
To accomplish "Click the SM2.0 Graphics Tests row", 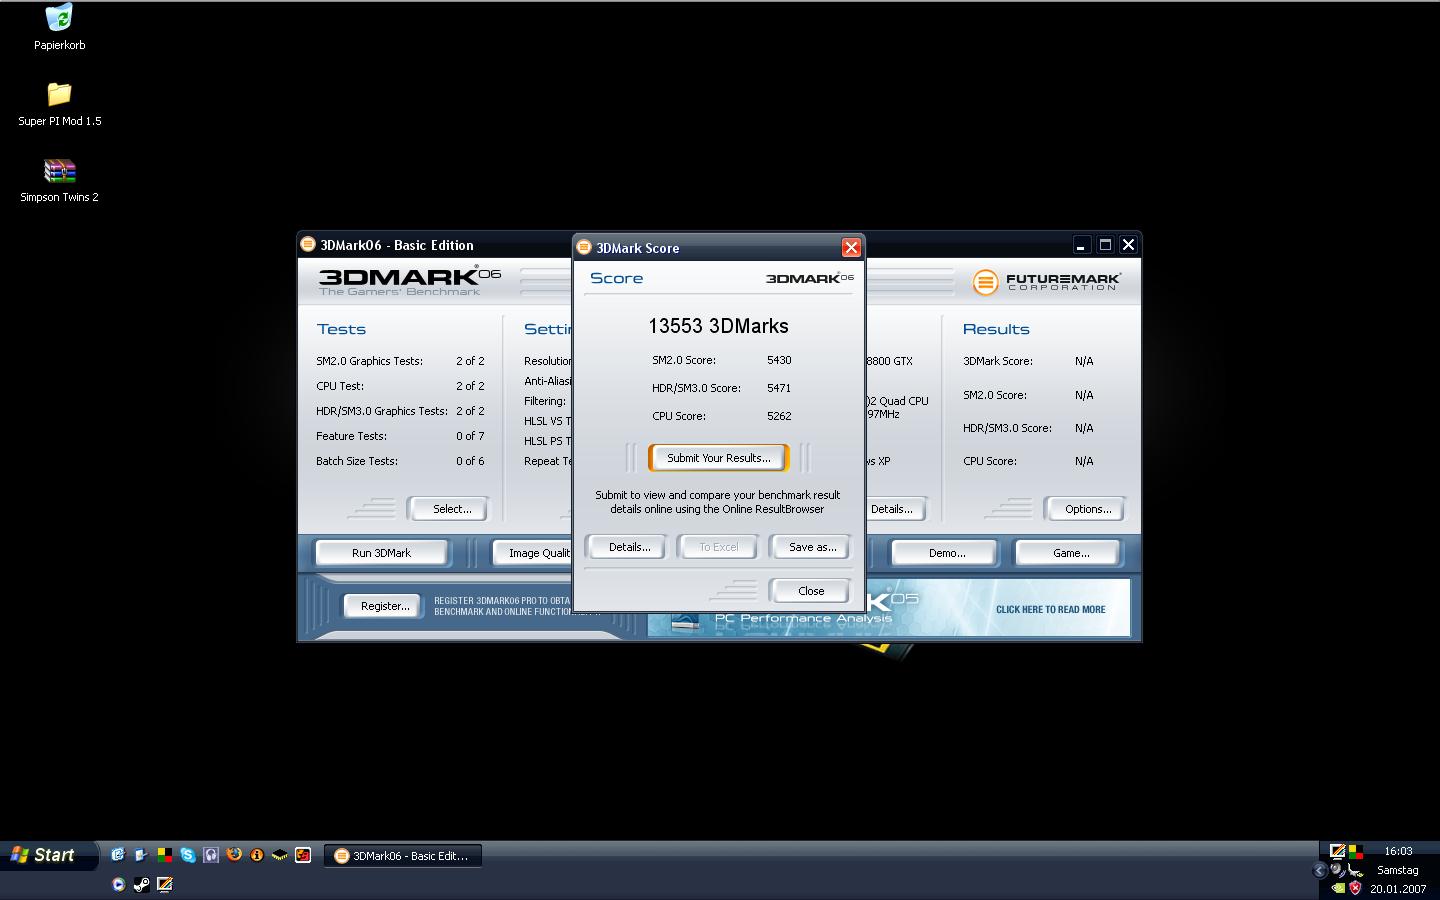I will 400,361.
